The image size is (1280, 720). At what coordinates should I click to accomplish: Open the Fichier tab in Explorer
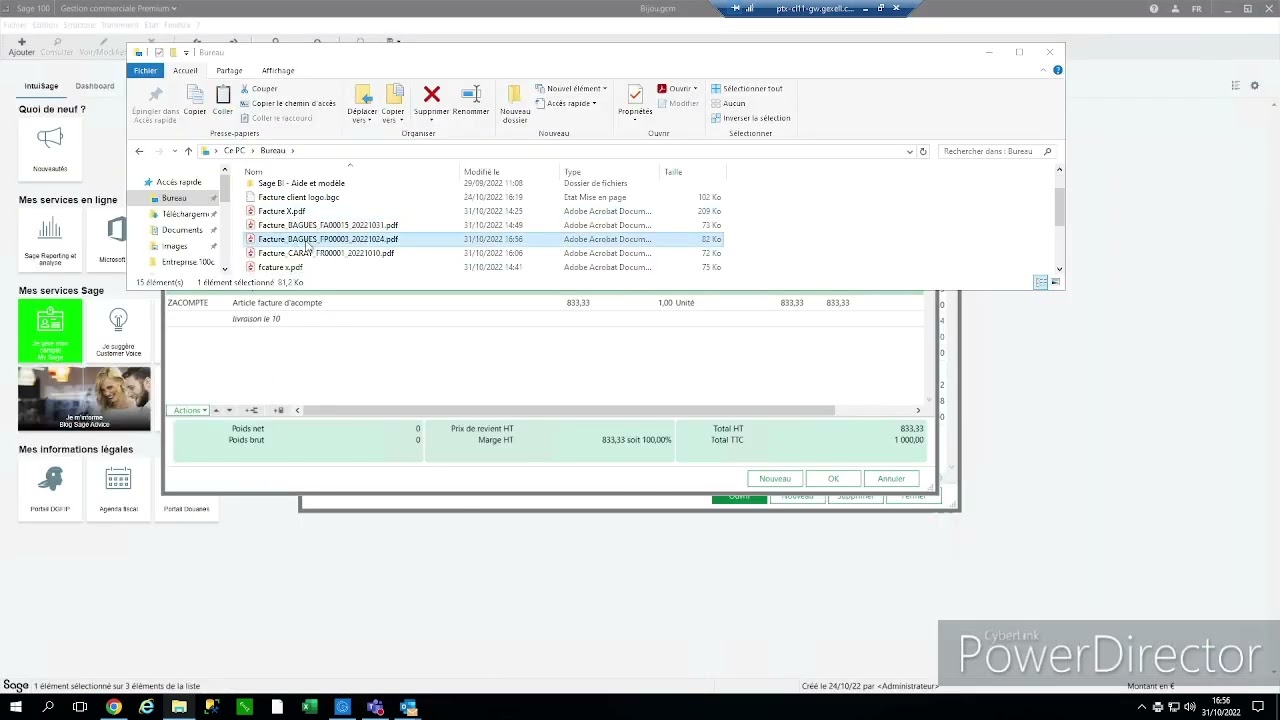tap(145, 70)
